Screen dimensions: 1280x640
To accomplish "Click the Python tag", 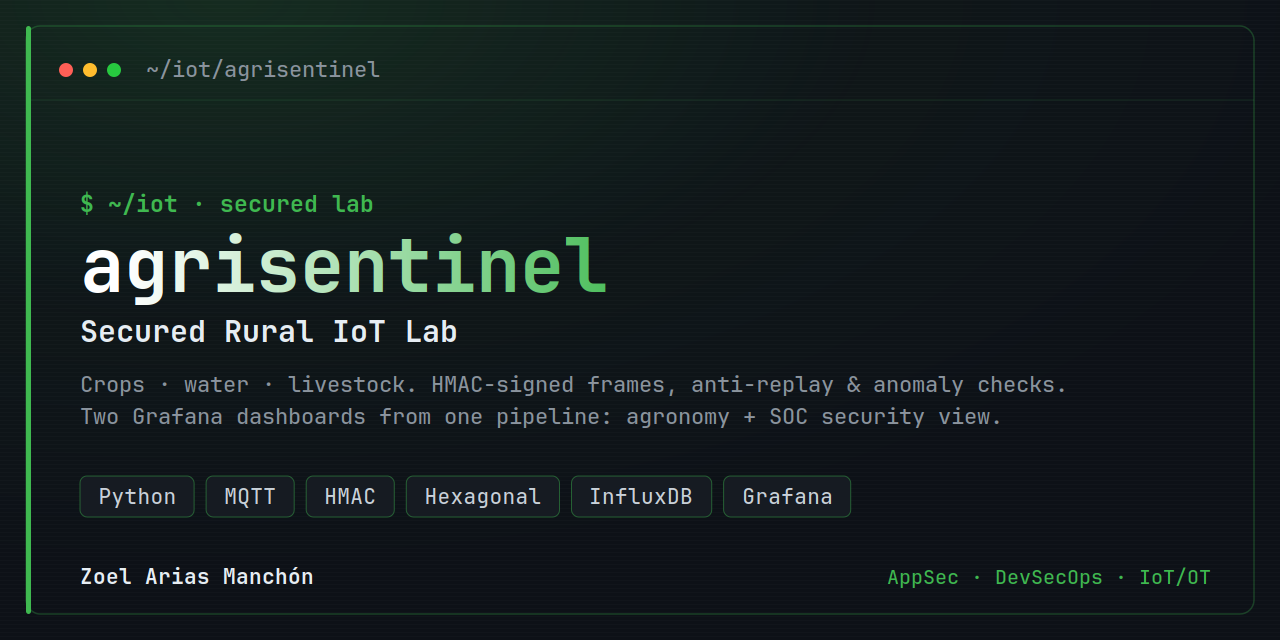I will pyautogui.click(x=137, y=497).
